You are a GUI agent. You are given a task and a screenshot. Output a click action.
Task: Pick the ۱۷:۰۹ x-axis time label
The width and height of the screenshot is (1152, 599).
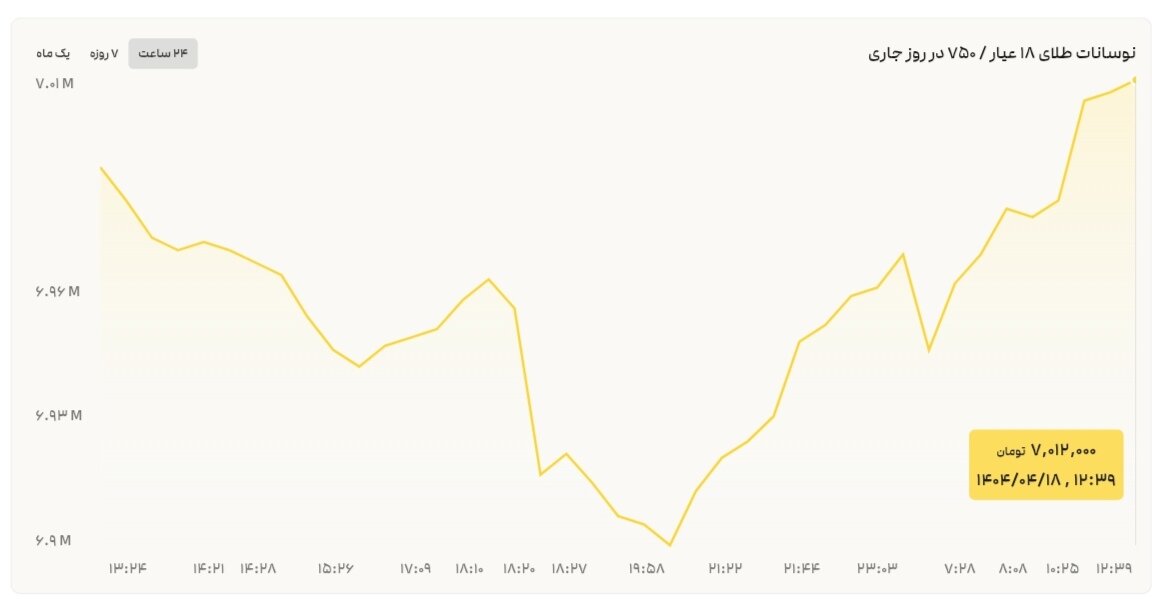tap(415, 568)
